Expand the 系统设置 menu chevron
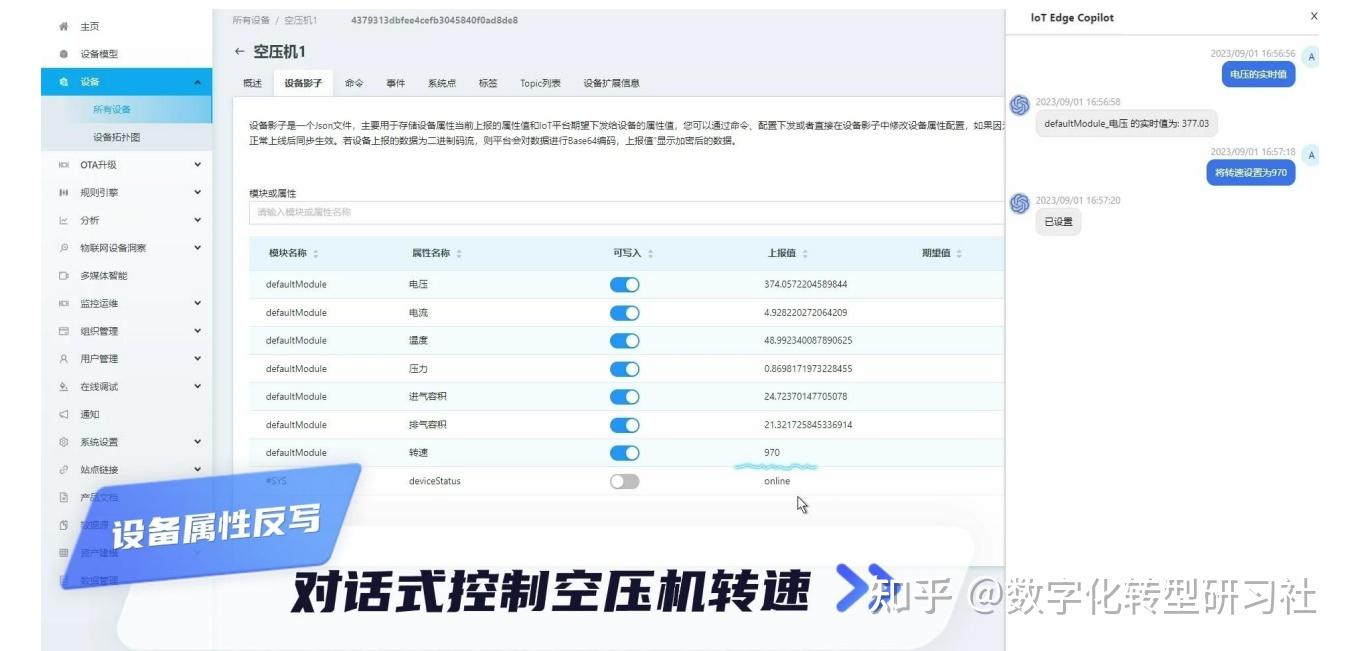 [198, 442]
